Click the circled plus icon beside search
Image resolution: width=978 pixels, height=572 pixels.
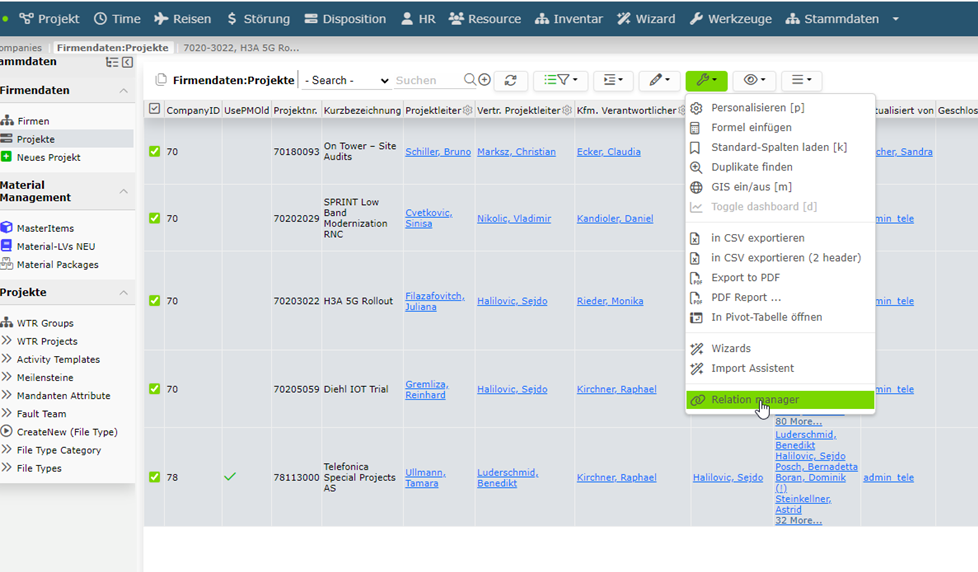(484, 79)
